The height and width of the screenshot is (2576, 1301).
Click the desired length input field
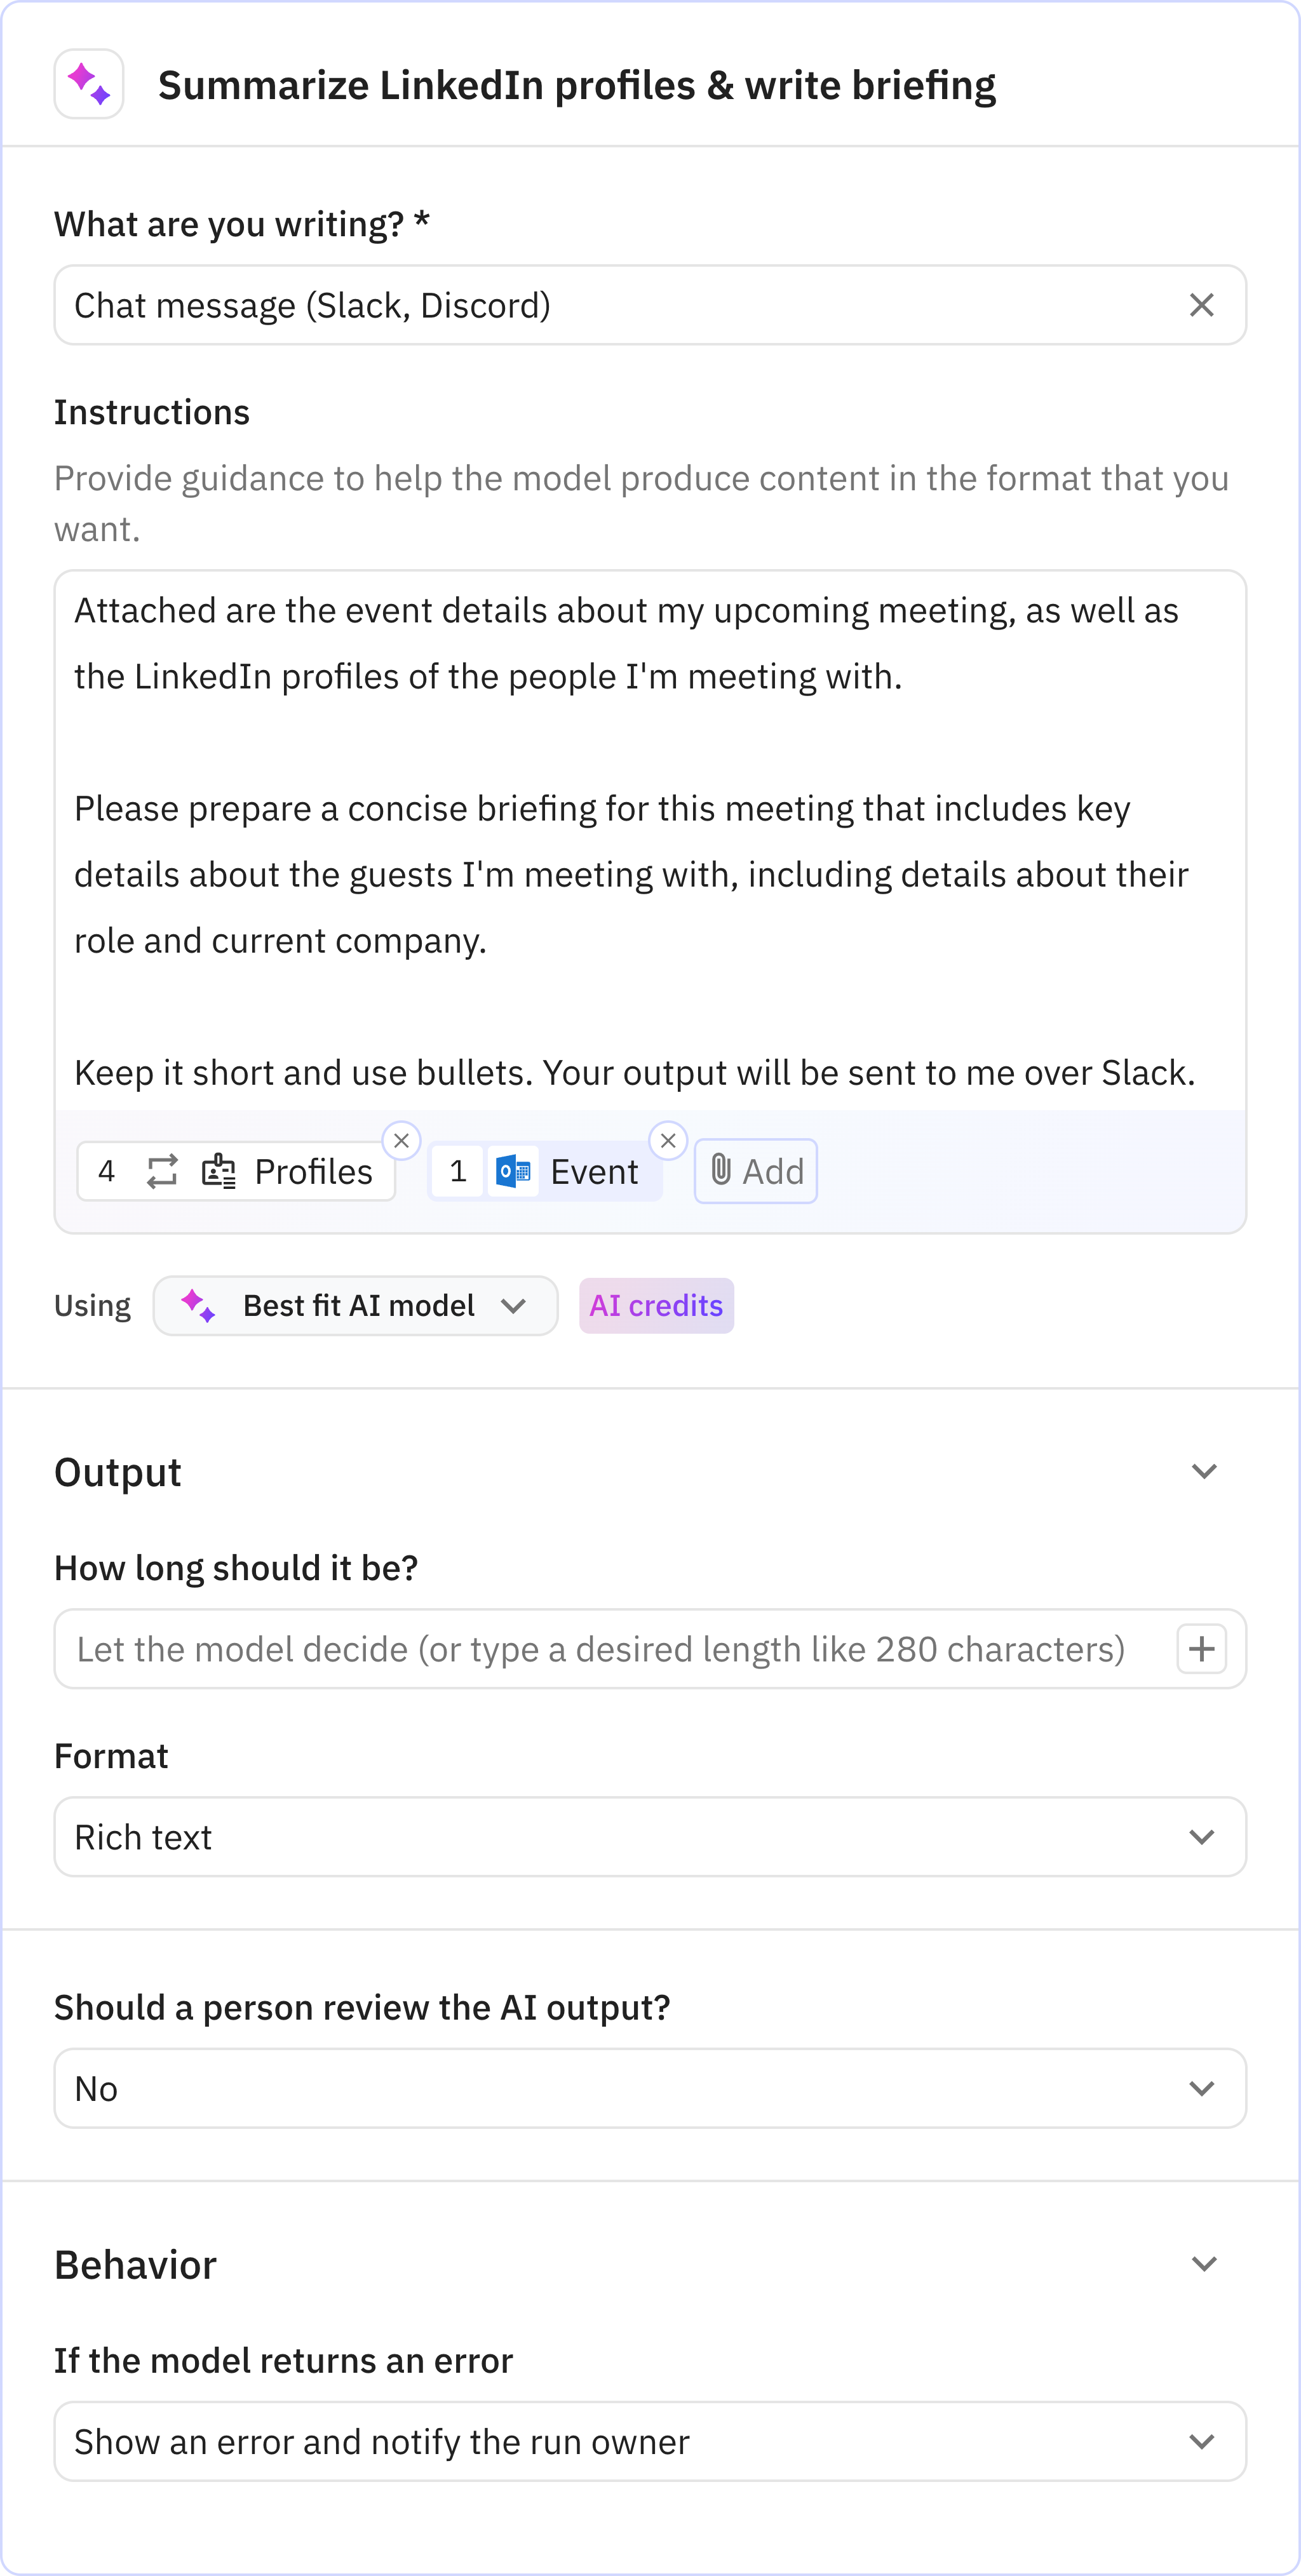click(x=600, y=1649)
